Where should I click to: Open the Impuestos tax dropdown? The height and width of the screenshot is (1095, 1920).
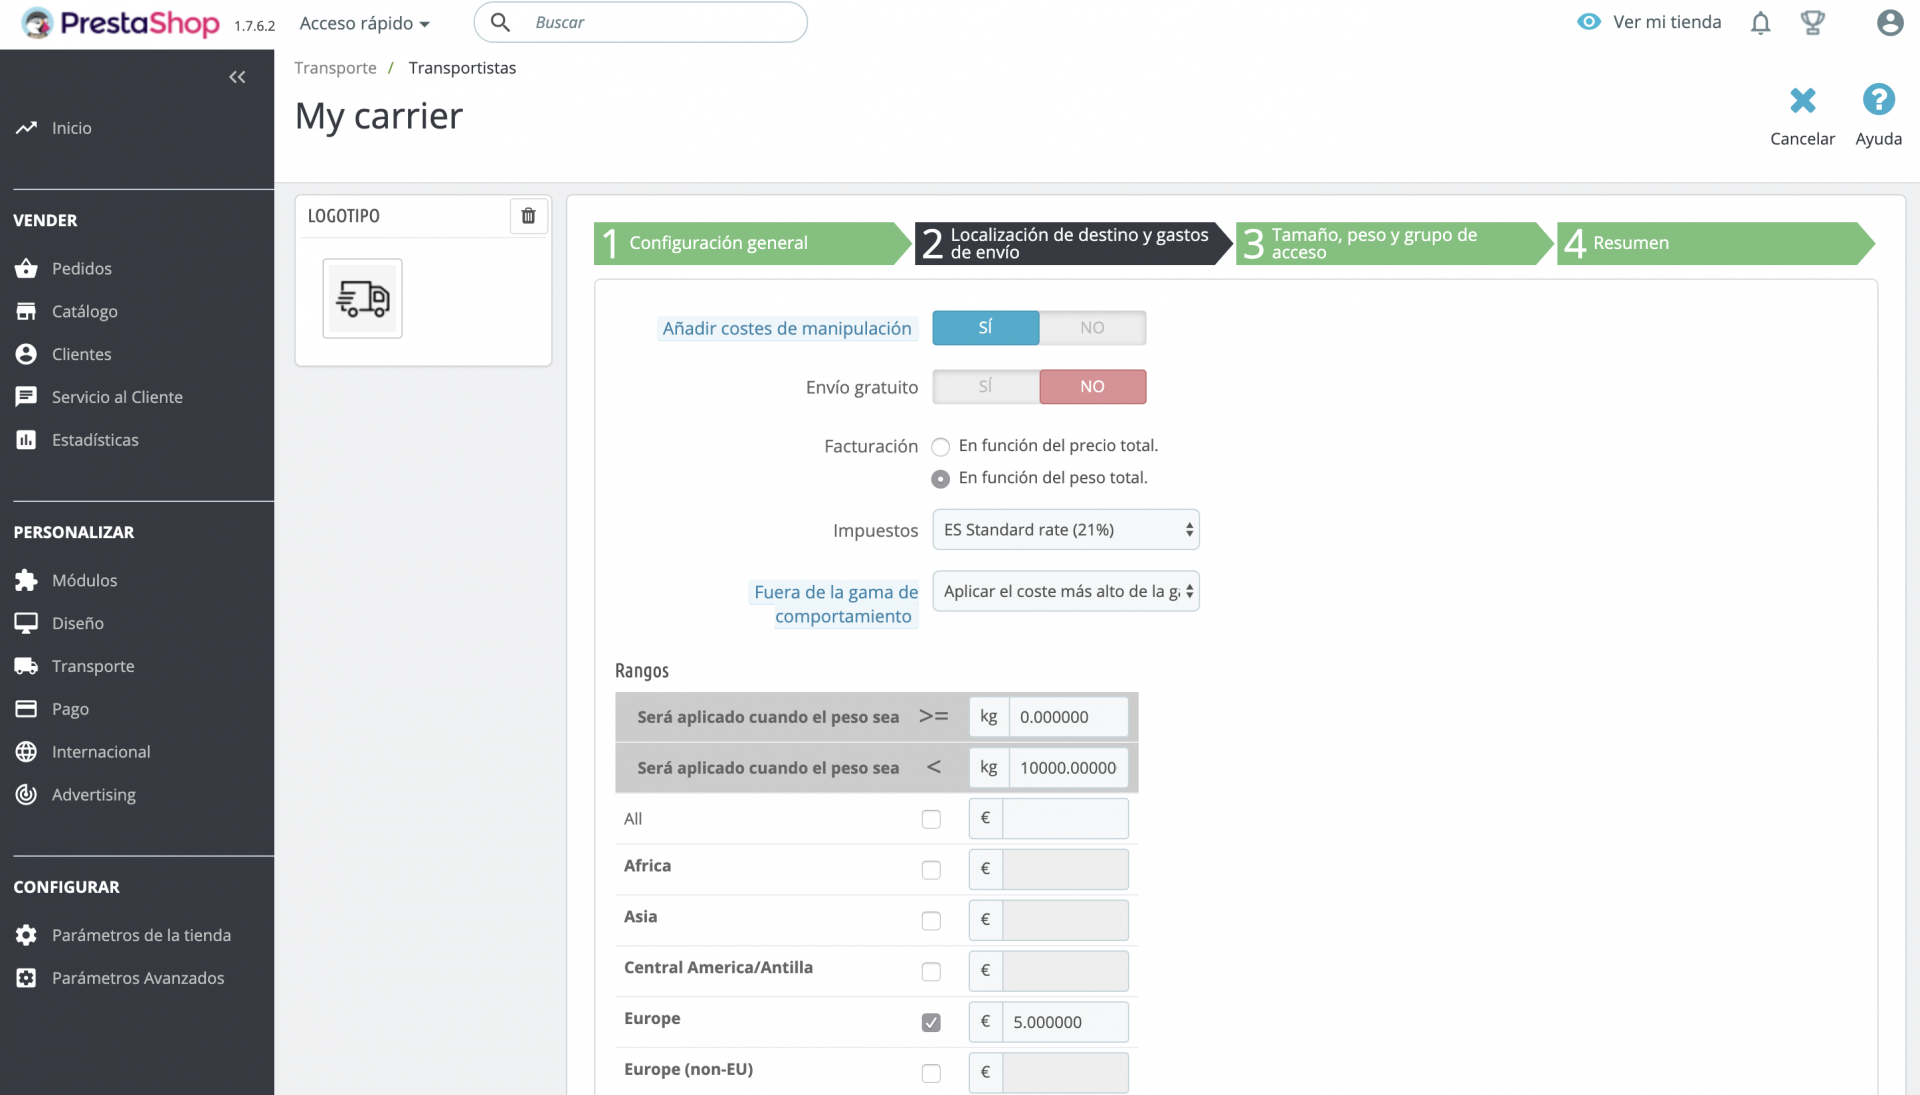point(1065,530)
